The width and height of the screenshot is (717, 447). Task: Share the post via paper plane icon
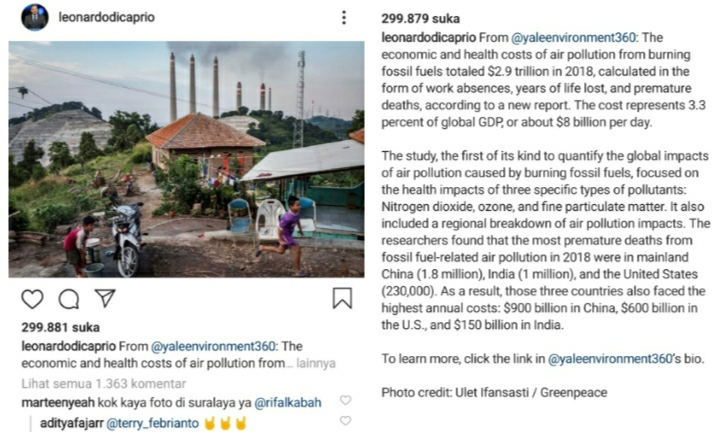106,298
